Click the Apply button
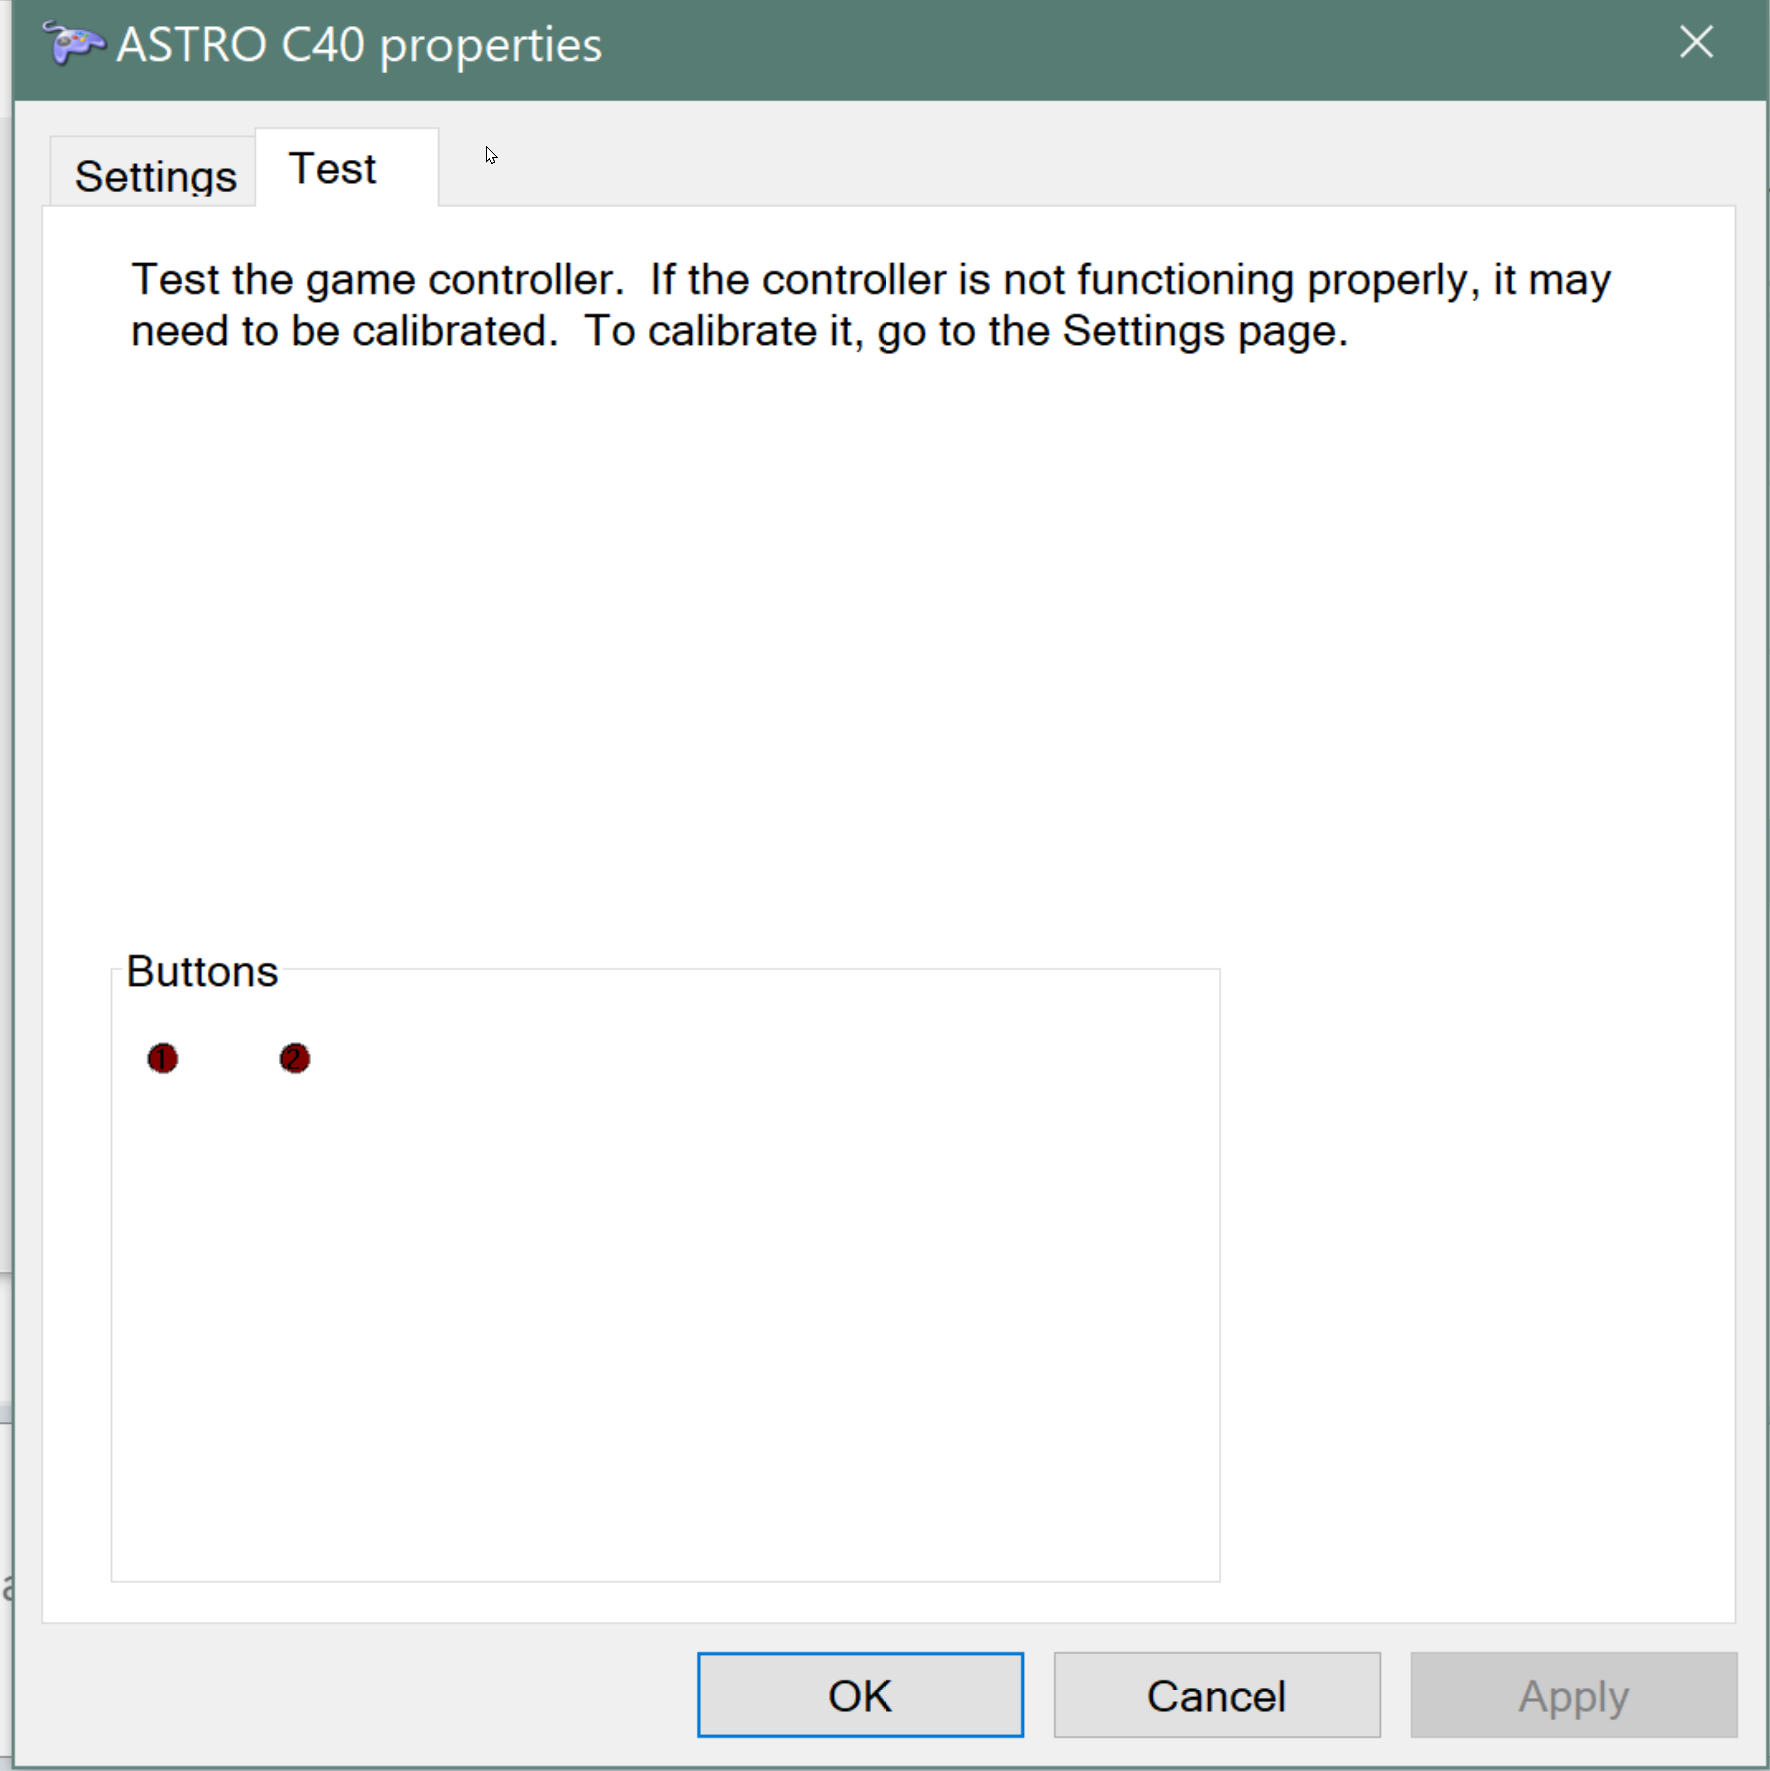Image resolution: width=1770 pixels, height=1771 pixels. click(x=1574, y=1695)
